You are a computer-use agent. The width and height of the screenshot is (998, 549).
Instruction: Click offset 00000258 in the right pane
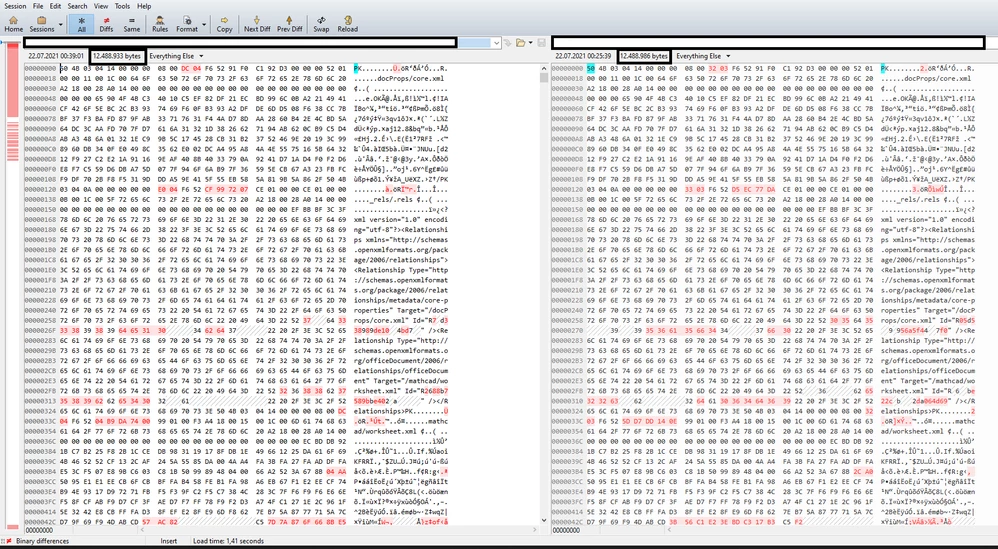tap(567, 321)
